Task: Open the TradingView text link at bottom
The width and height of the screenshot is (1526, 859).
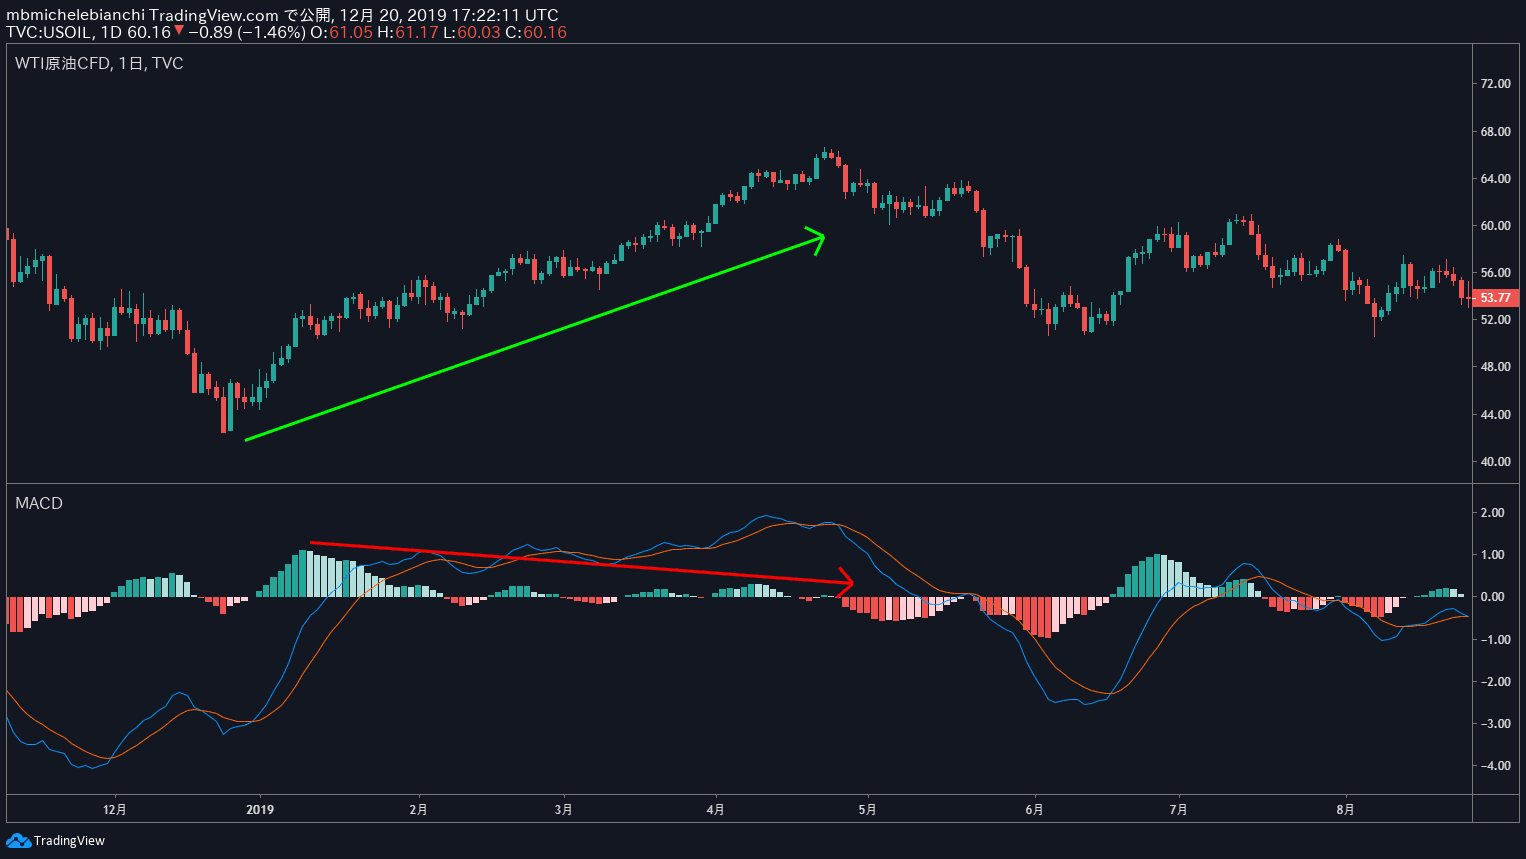Action: [x=69, y=840]
